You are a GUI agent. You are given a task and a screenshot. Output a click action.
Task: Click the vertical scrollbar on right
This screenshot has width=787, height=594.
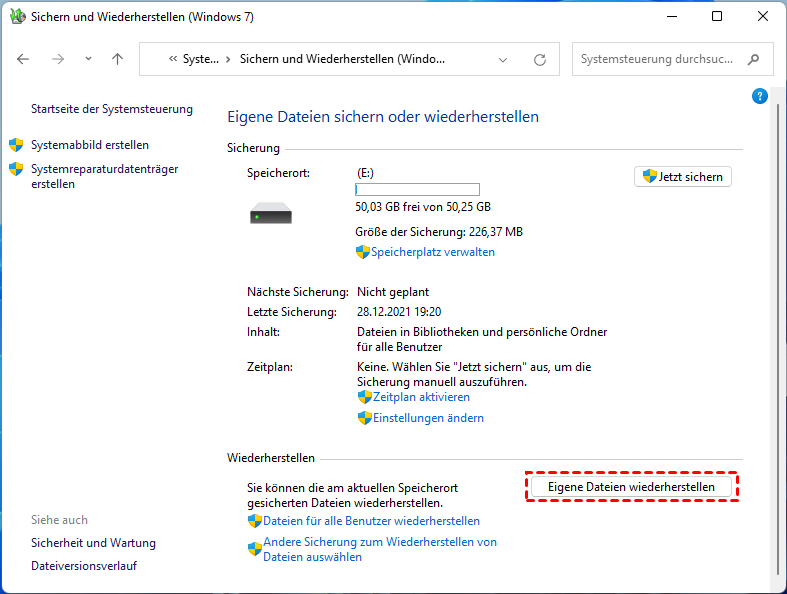point(778,337)
